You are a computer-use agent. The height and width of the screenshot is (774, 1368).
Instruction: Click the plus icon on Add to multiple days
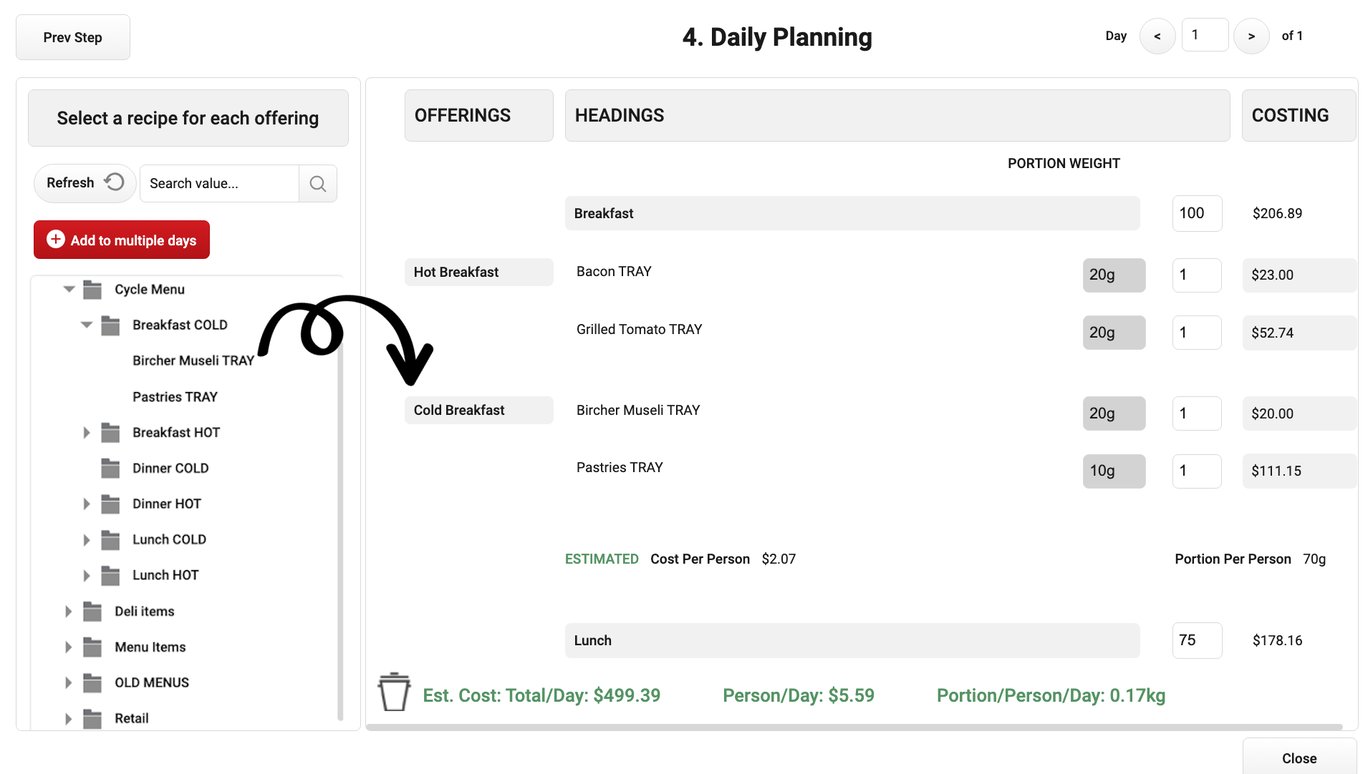tap(58, 240)
